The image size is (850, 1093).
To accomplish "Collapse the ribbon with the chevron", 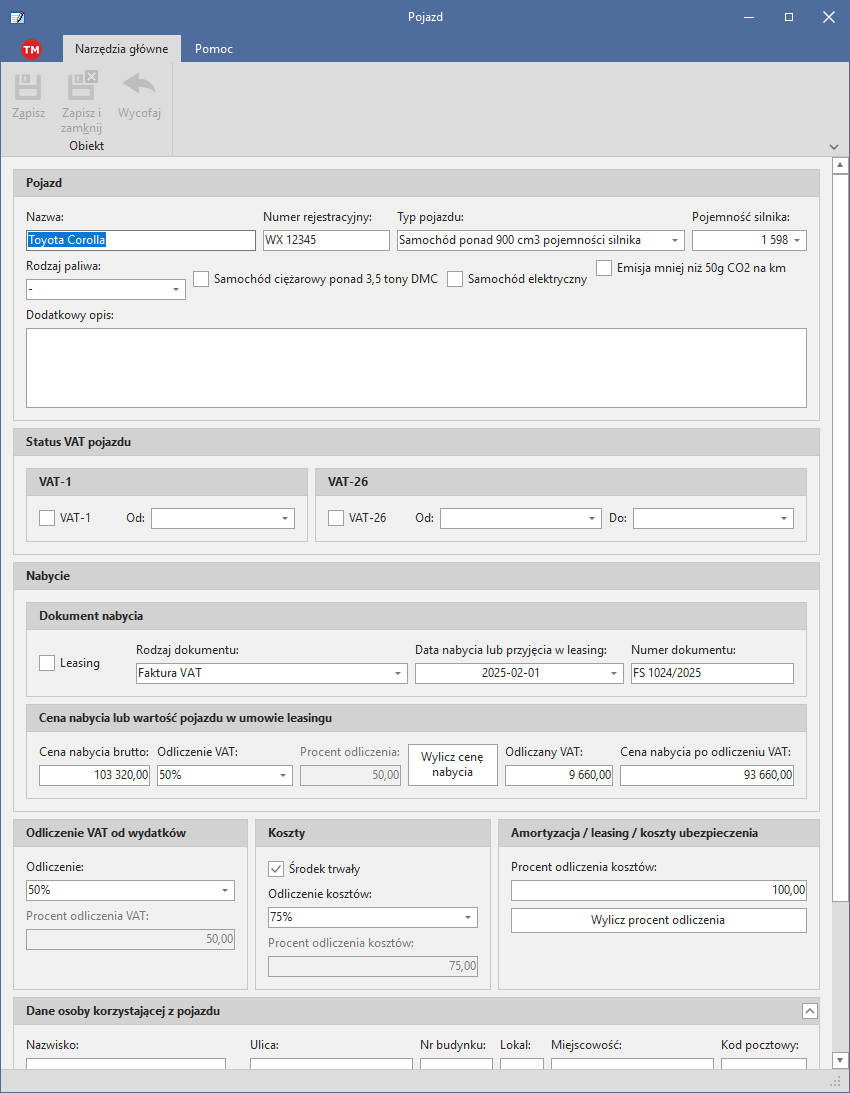I will [834, 147].
